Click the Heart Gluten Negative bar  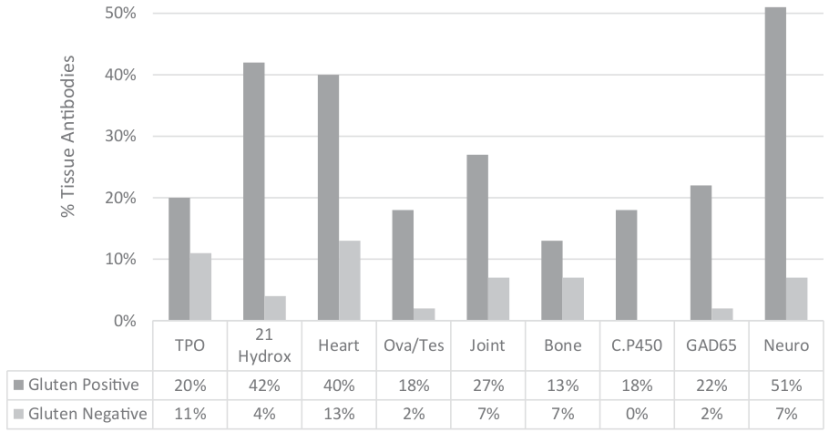(x=350, y=281)
